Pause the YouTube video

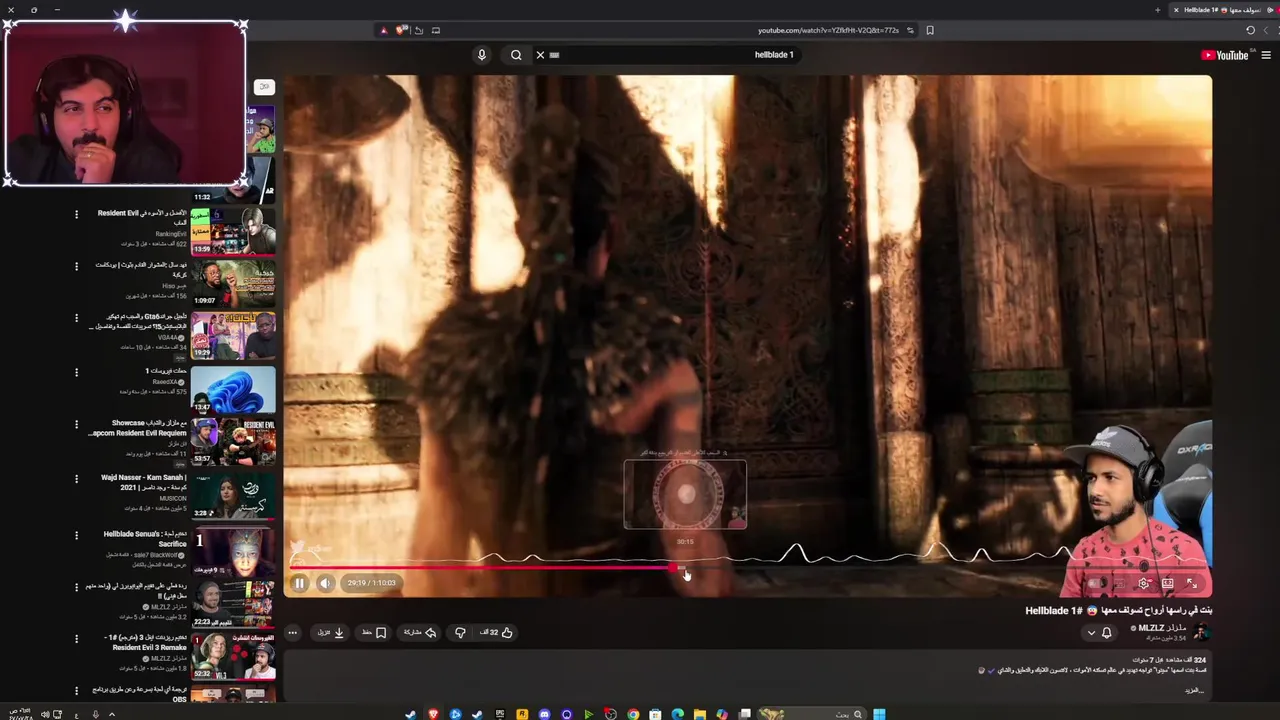point(299,583)
